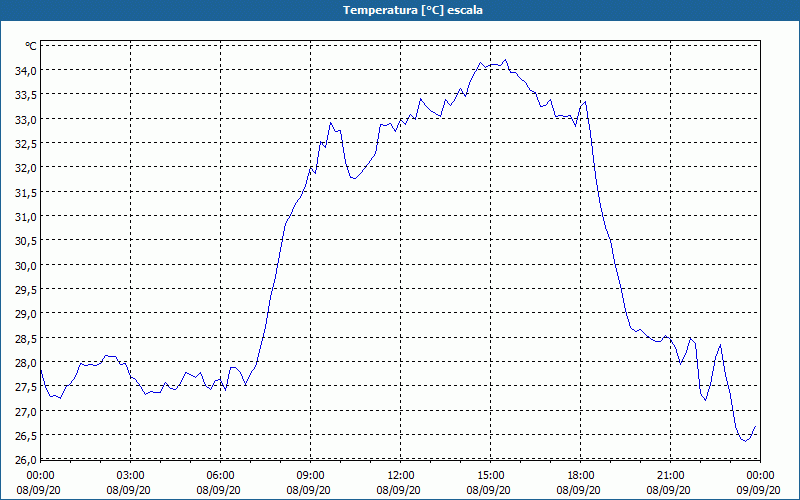This screenshot has width=800, height=500.
Task: Click the 06:00 time axis label
Action: coord(220,476)
